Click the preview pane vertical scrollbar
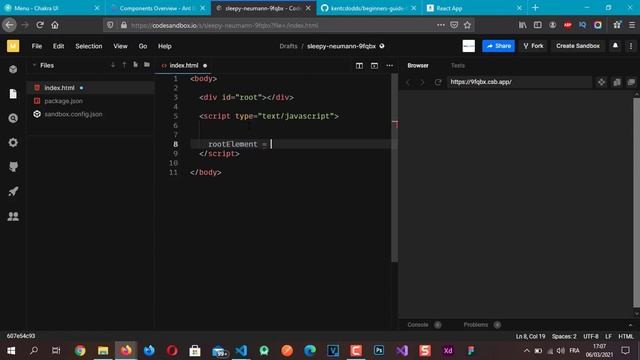Screen dimensions: 640x360 click(x=636, y=202)
